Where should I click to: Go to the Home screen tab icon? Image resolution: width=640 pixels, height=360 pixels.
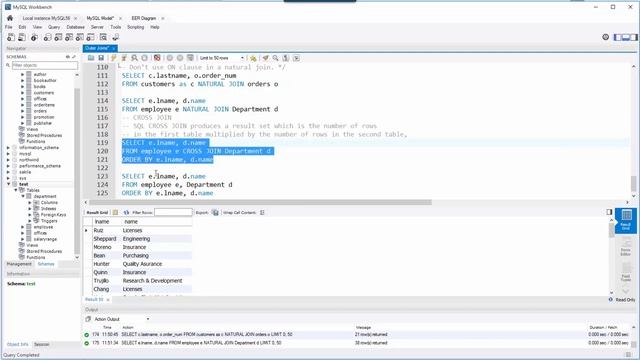click(10, 18)
